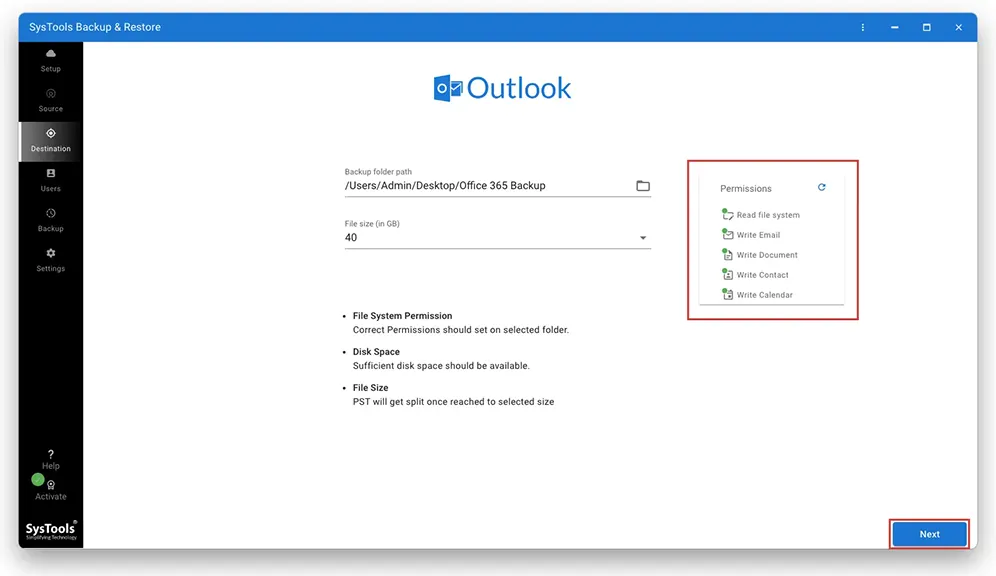
Task: Refresh the Permissions list
Action: pyautogui.click(x=821, y=187)
